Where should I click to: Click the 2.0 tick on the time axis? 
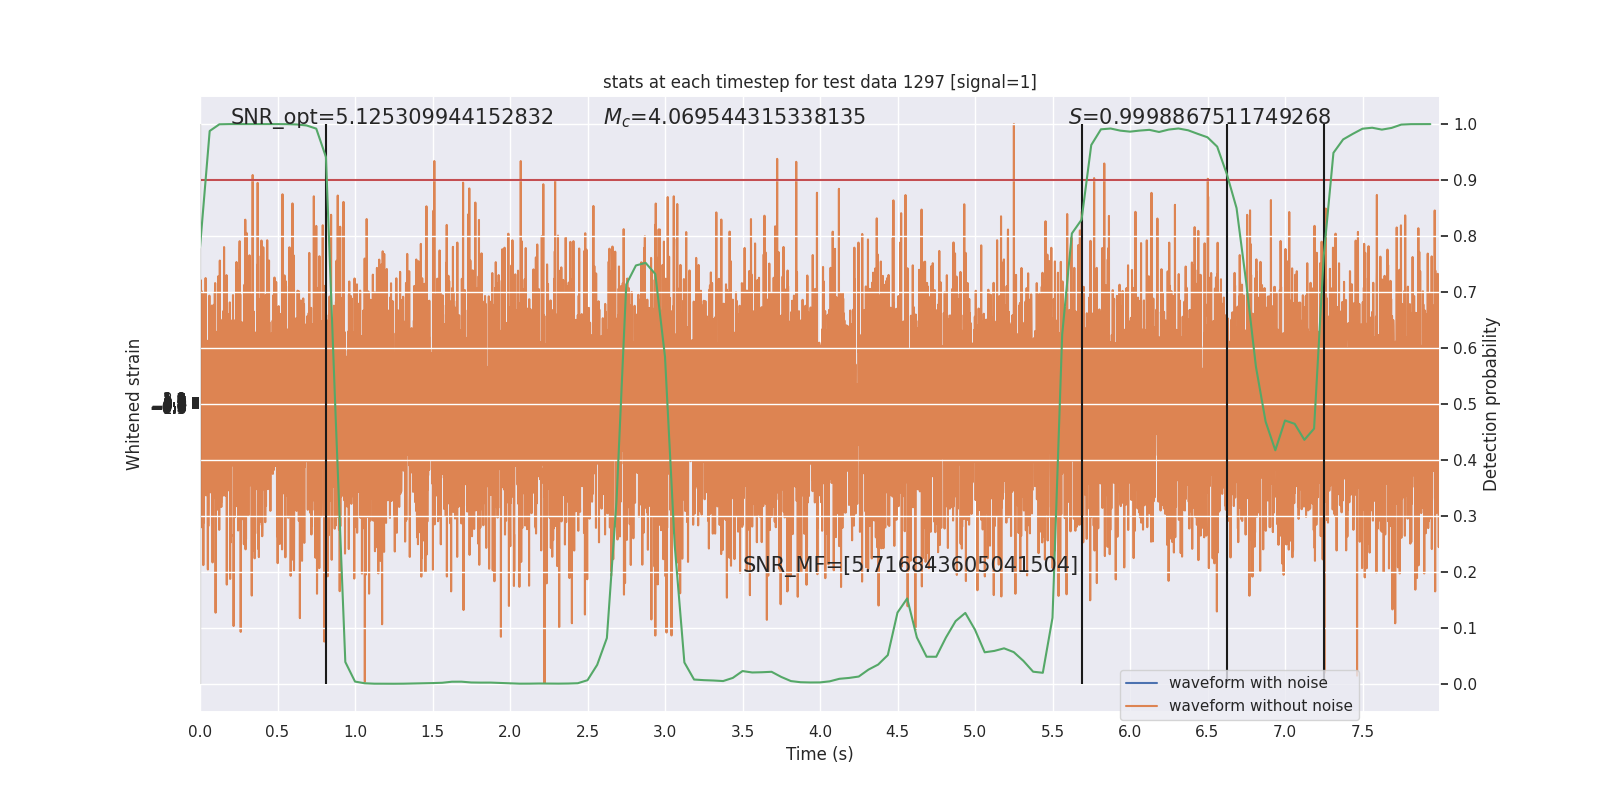[x=510, y=732]
